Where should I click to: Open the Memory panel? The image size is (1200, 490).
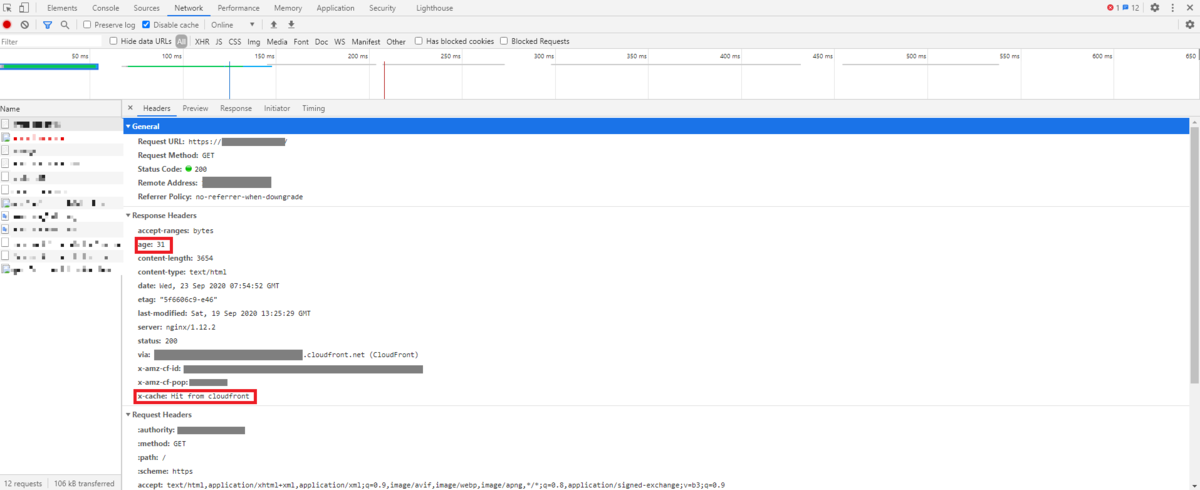(288, 8)
